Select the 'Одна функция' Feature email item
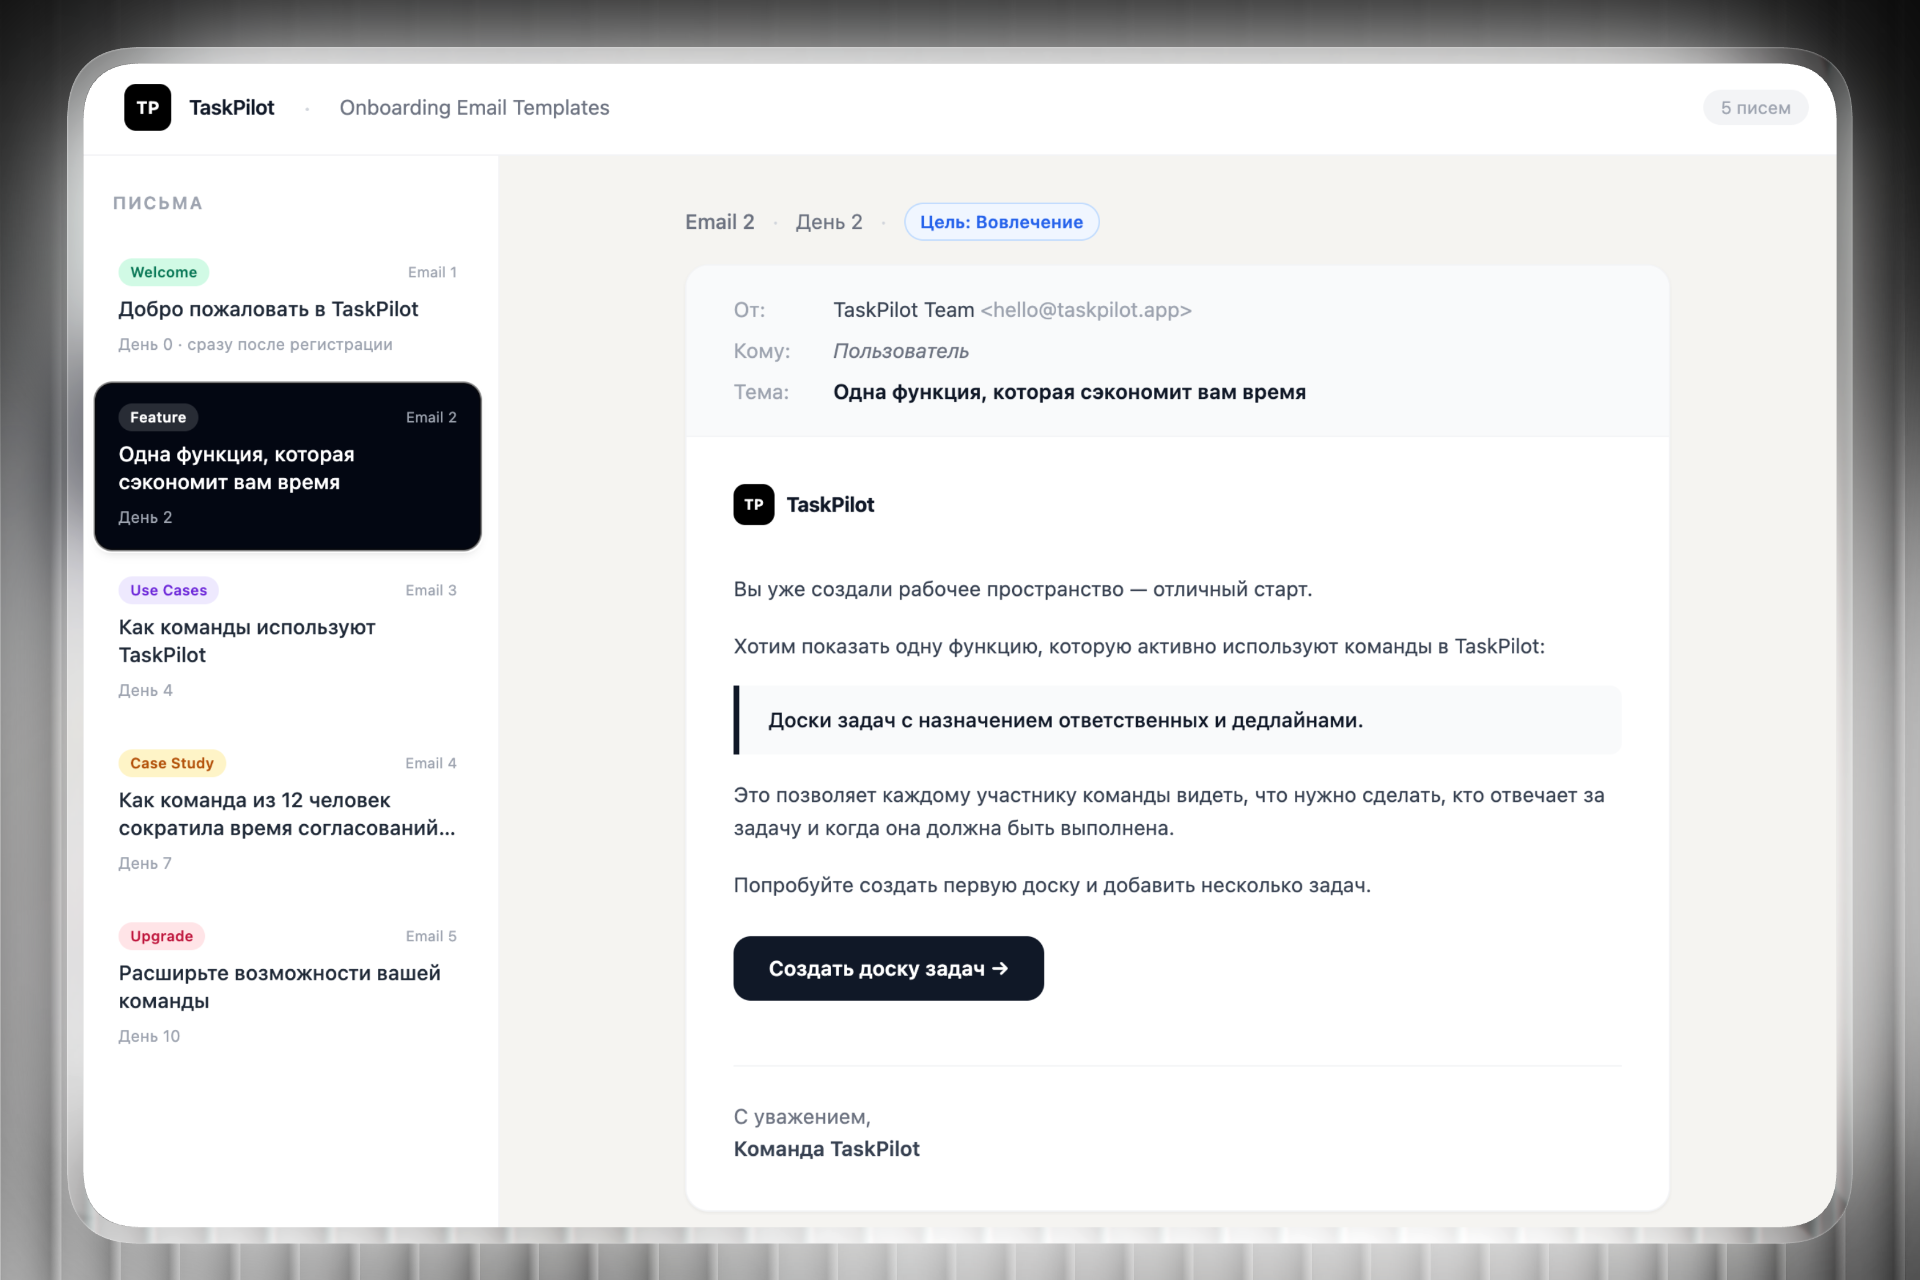 click(287, 467)
